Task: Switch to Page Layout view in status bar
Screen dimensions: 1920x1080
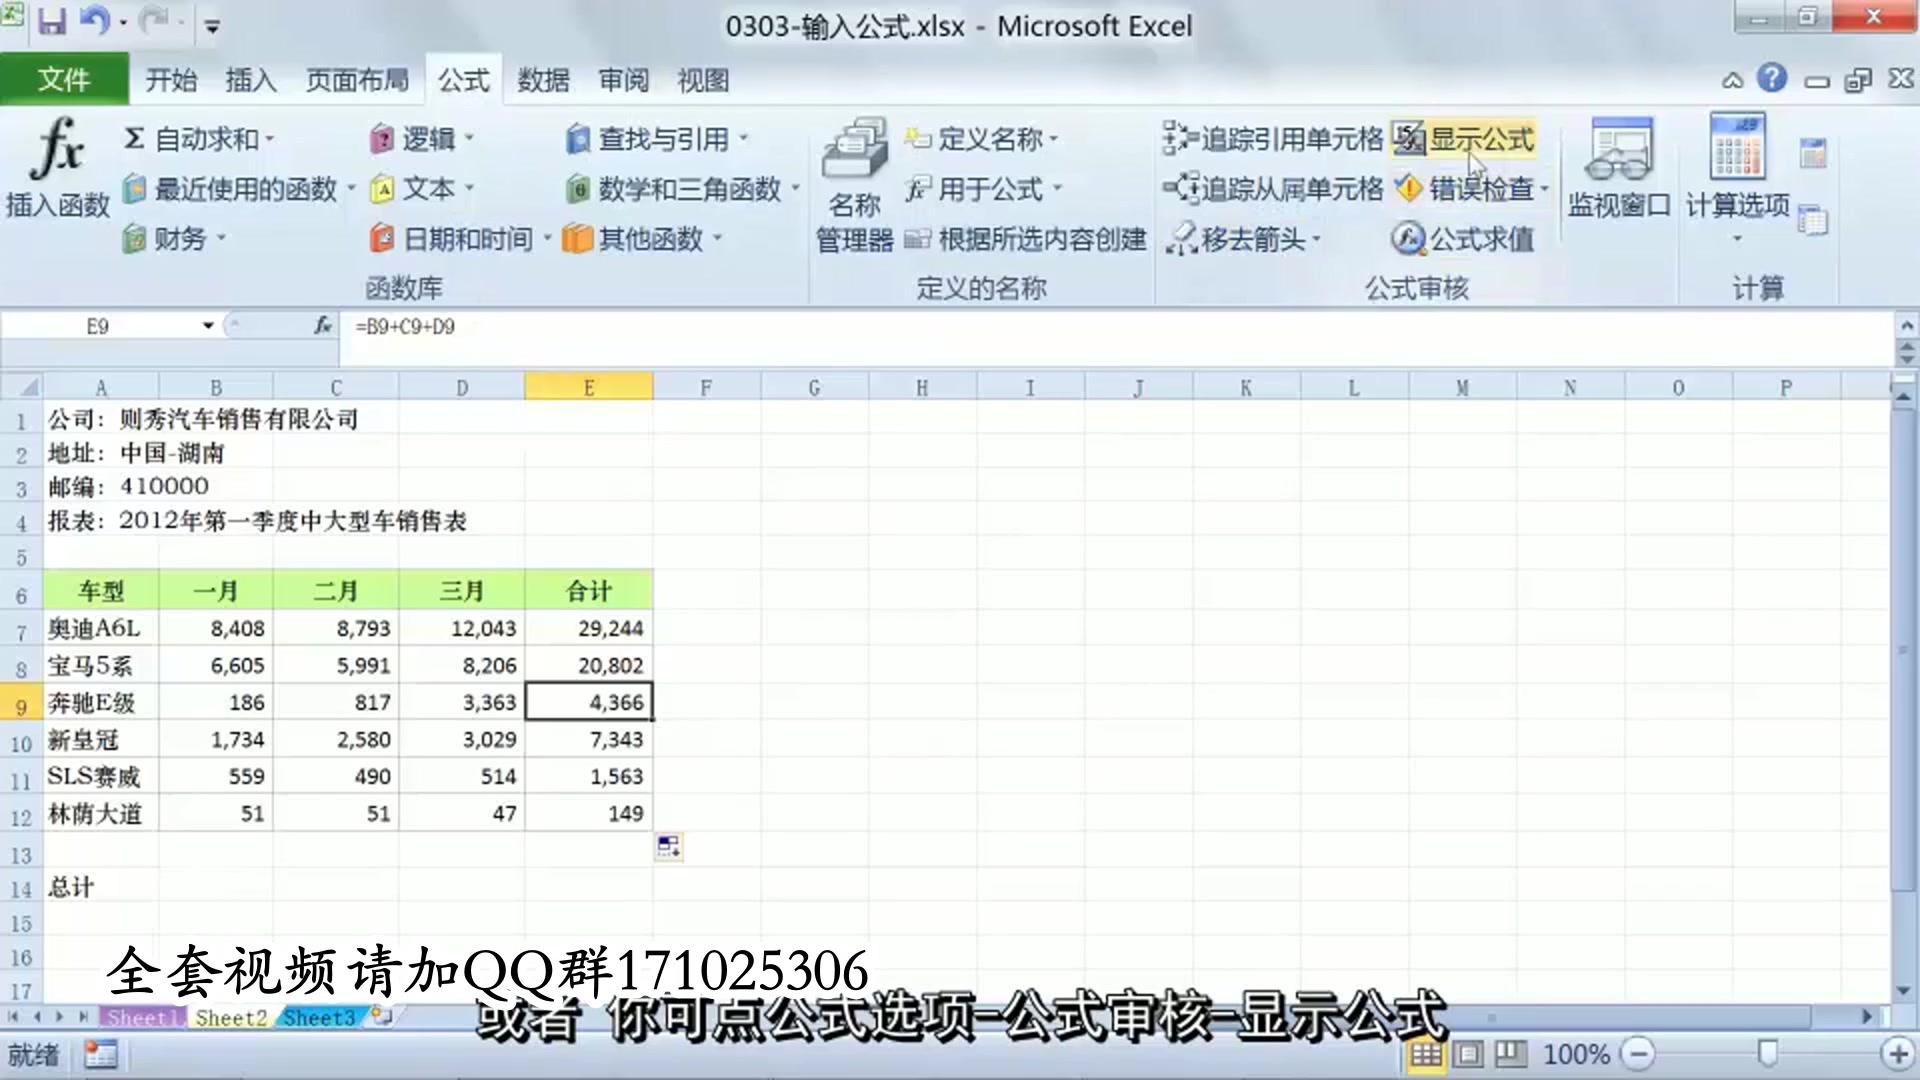Action: tap(1469, 1054)
